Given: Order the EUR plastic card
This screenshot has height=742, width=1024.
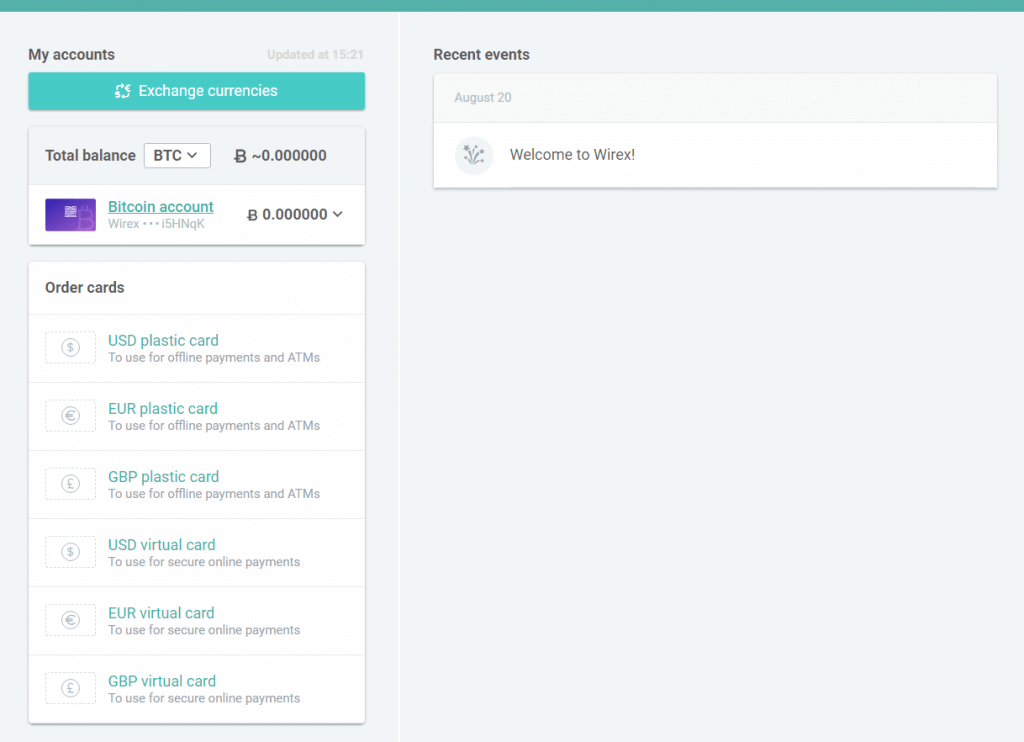Looking at the screenshot, I should click(163, 408).
